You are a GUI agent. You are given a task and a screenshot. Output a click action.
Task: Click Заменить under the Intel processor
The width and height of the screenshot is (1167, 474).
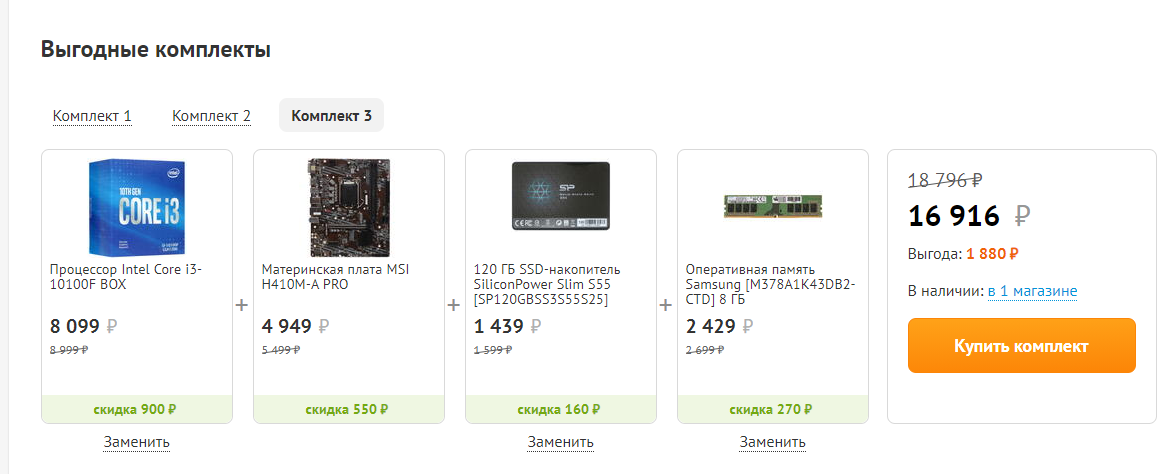coord(137,442)
